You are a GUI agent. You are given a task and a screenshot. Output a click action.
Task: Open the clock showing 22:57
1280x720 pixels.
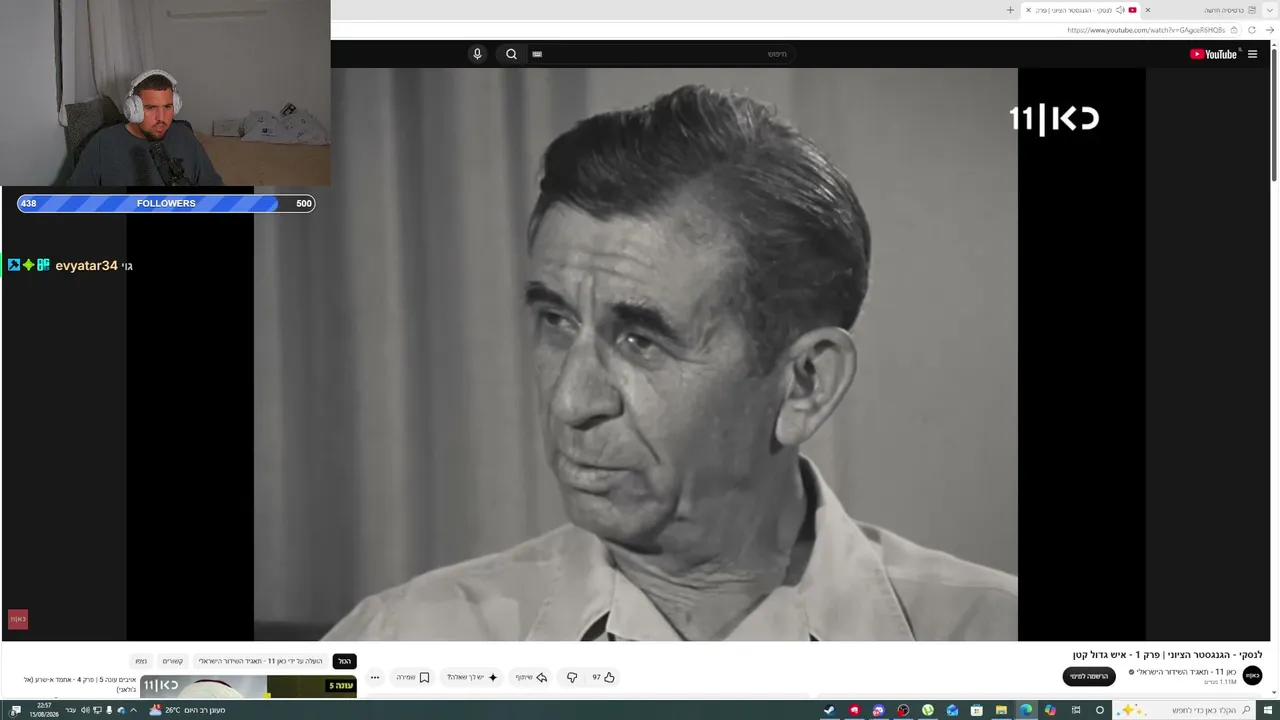click(44, 710)
